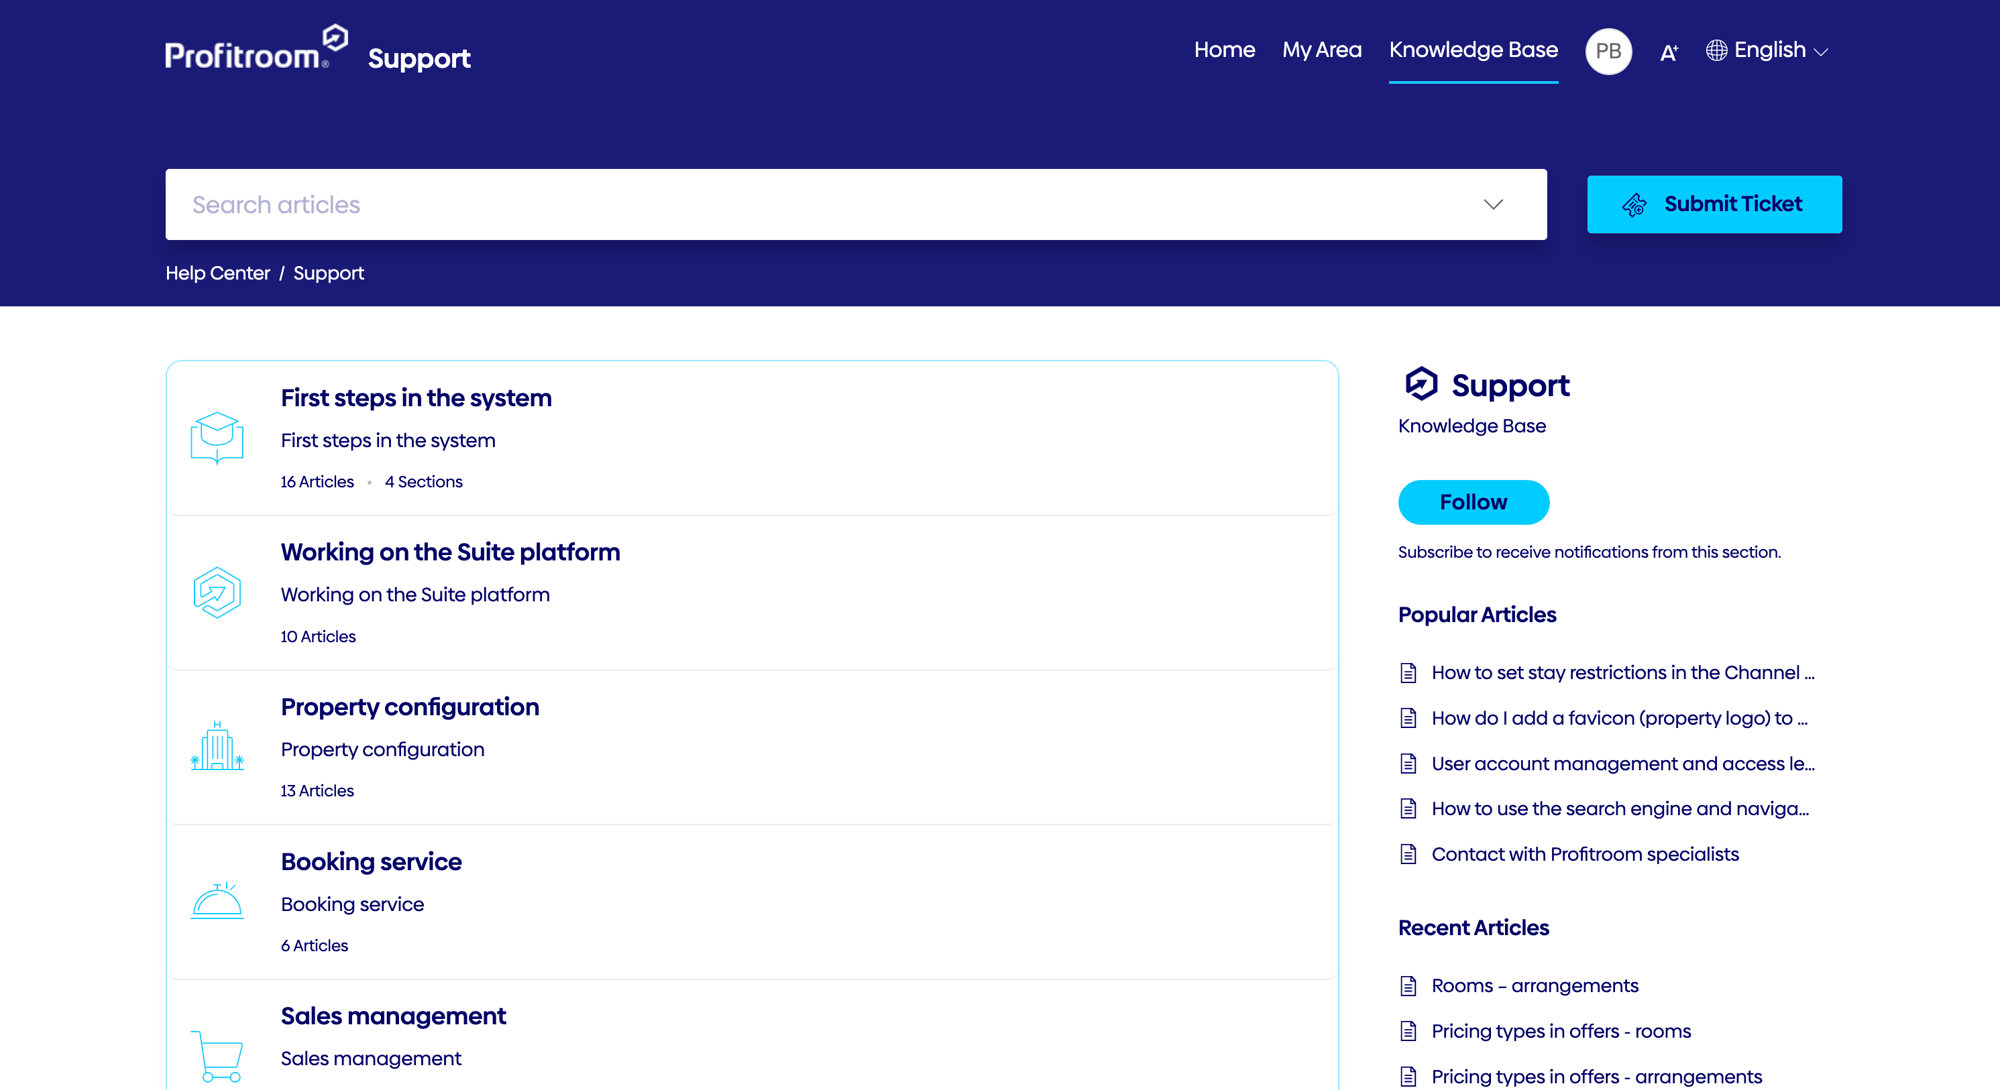Screen dimensions: 2000x1090
Task: Click the font size A+ icon
Action: pyautogui.click(x=1668, y=53)
